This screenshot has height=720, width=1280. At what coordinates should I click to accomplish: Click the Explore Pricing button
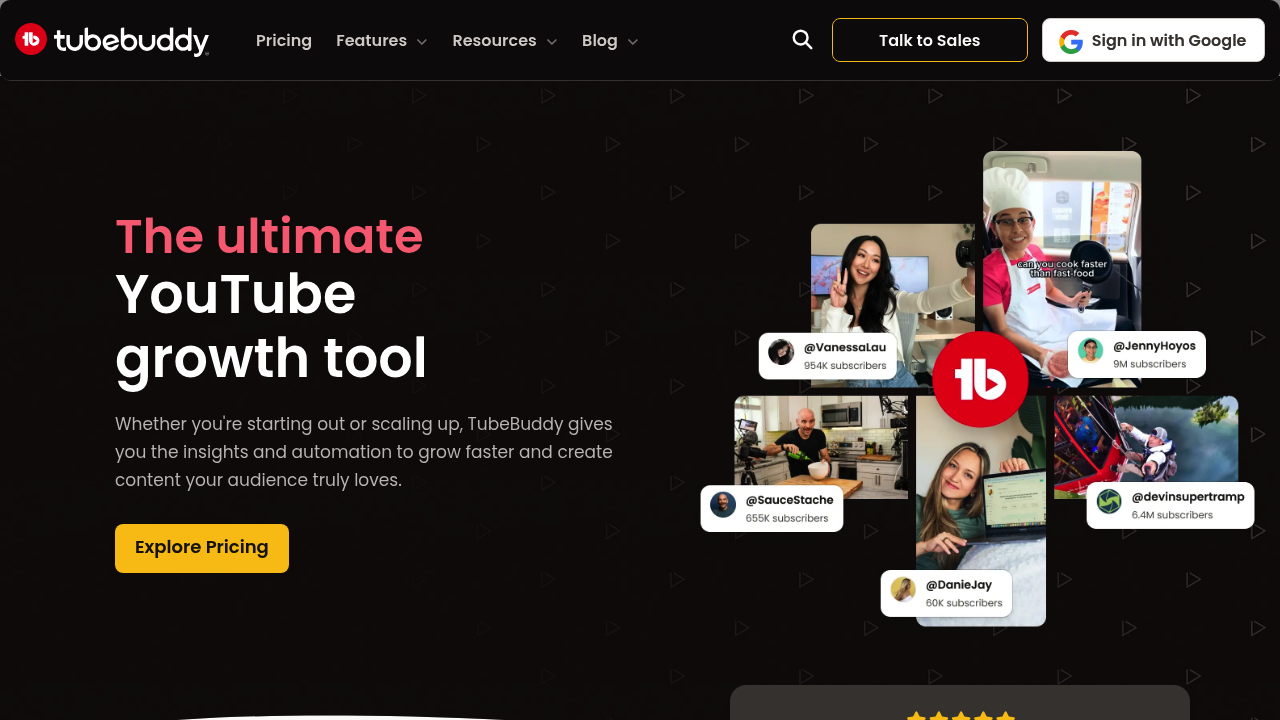click(x=202, y=548)
